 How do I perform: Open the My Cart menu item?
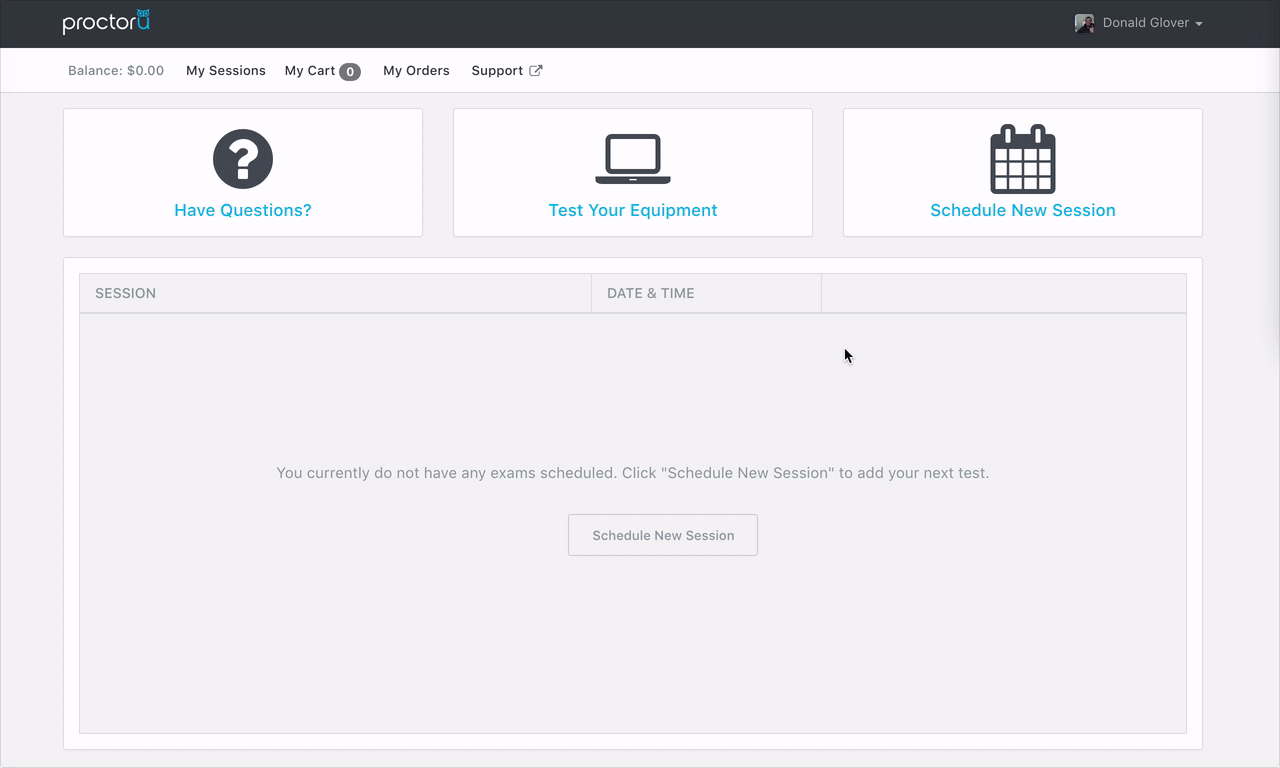(322, 71)
